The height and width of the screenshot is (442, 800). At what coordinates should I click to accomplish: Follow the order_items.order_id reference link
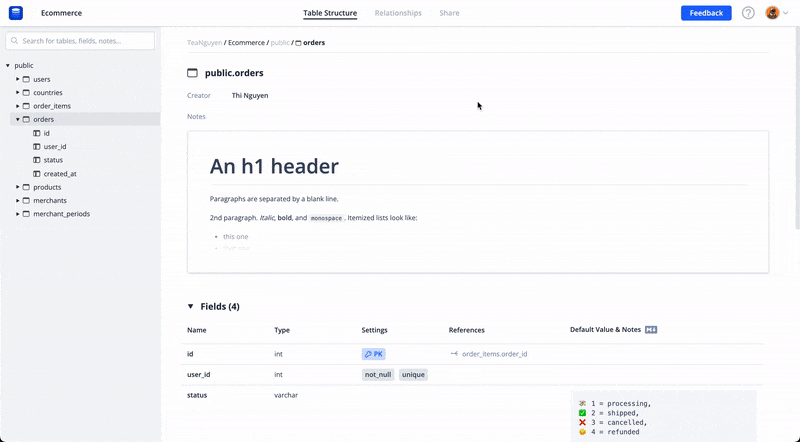pos(494,354)
